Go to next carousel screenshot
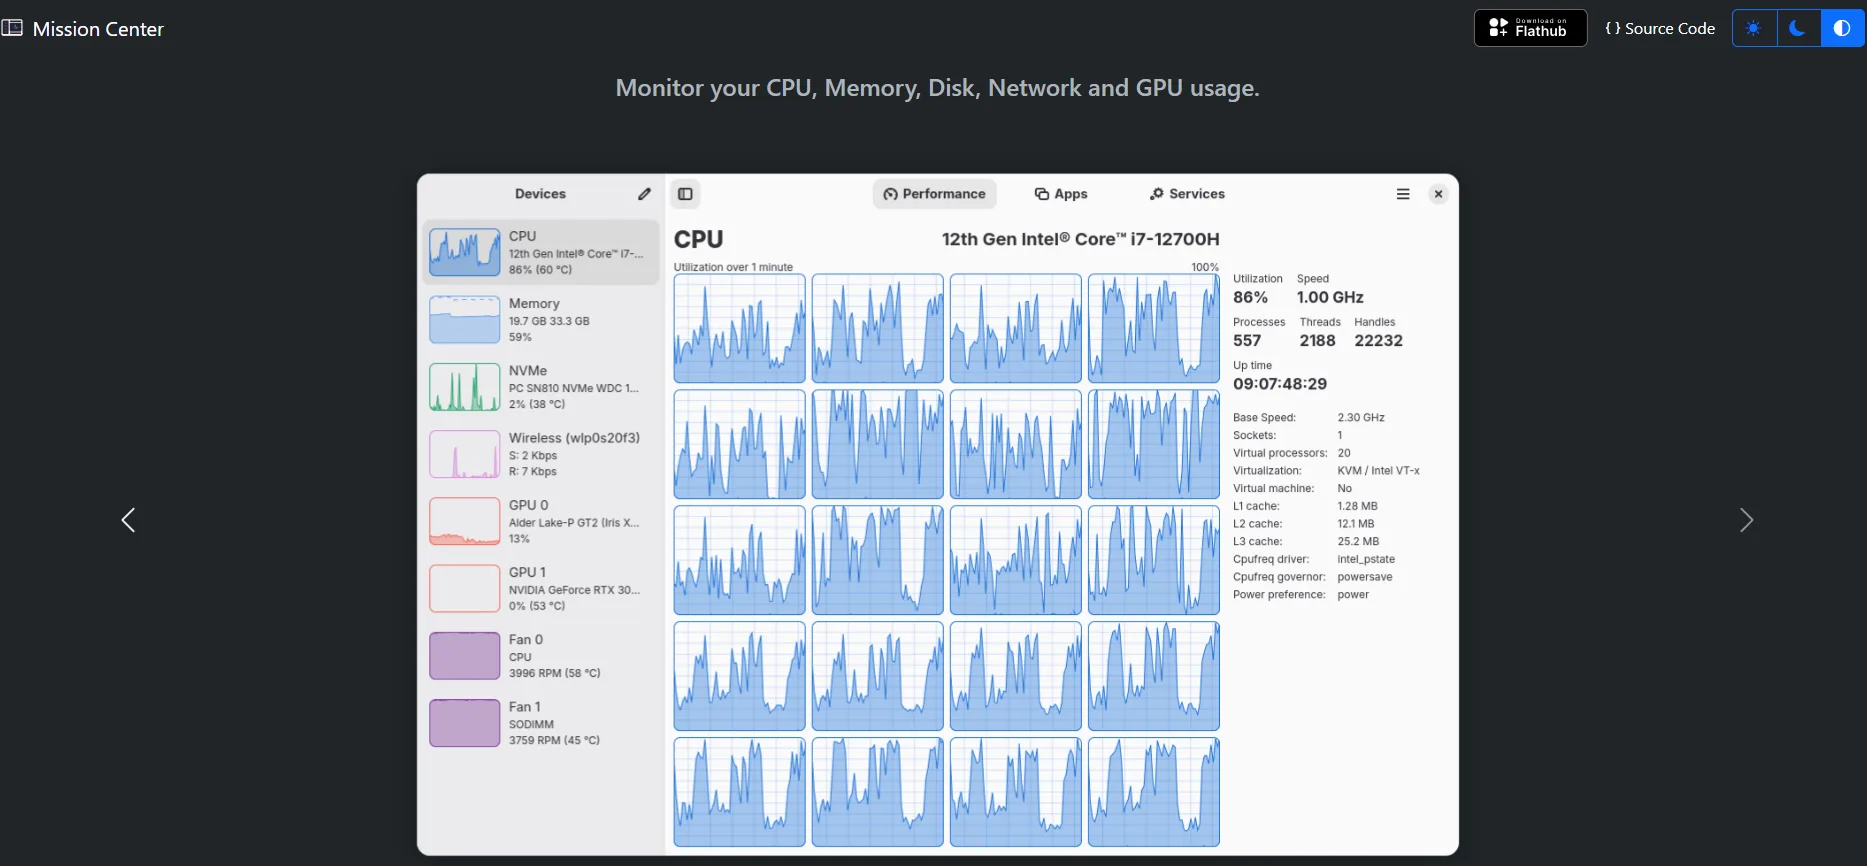The width and height of the screenshot is (1867, 866). coord(1745,520)
